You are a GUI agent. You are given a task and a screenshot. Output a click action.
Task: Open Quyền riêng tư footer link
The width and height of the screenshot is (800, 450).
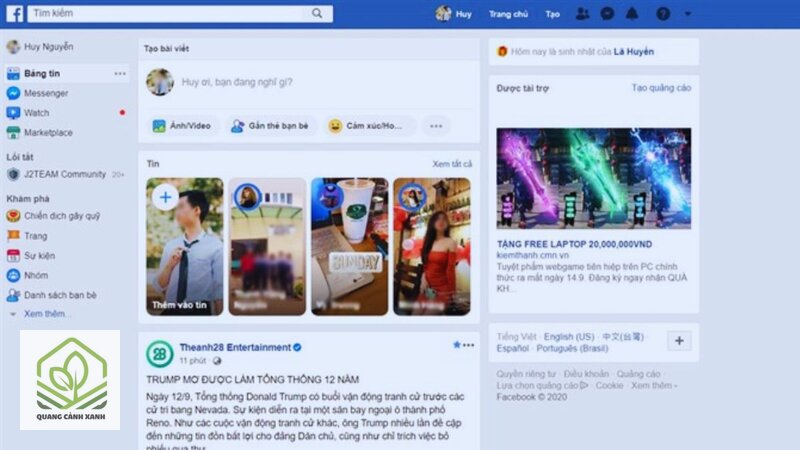(526, 374)
